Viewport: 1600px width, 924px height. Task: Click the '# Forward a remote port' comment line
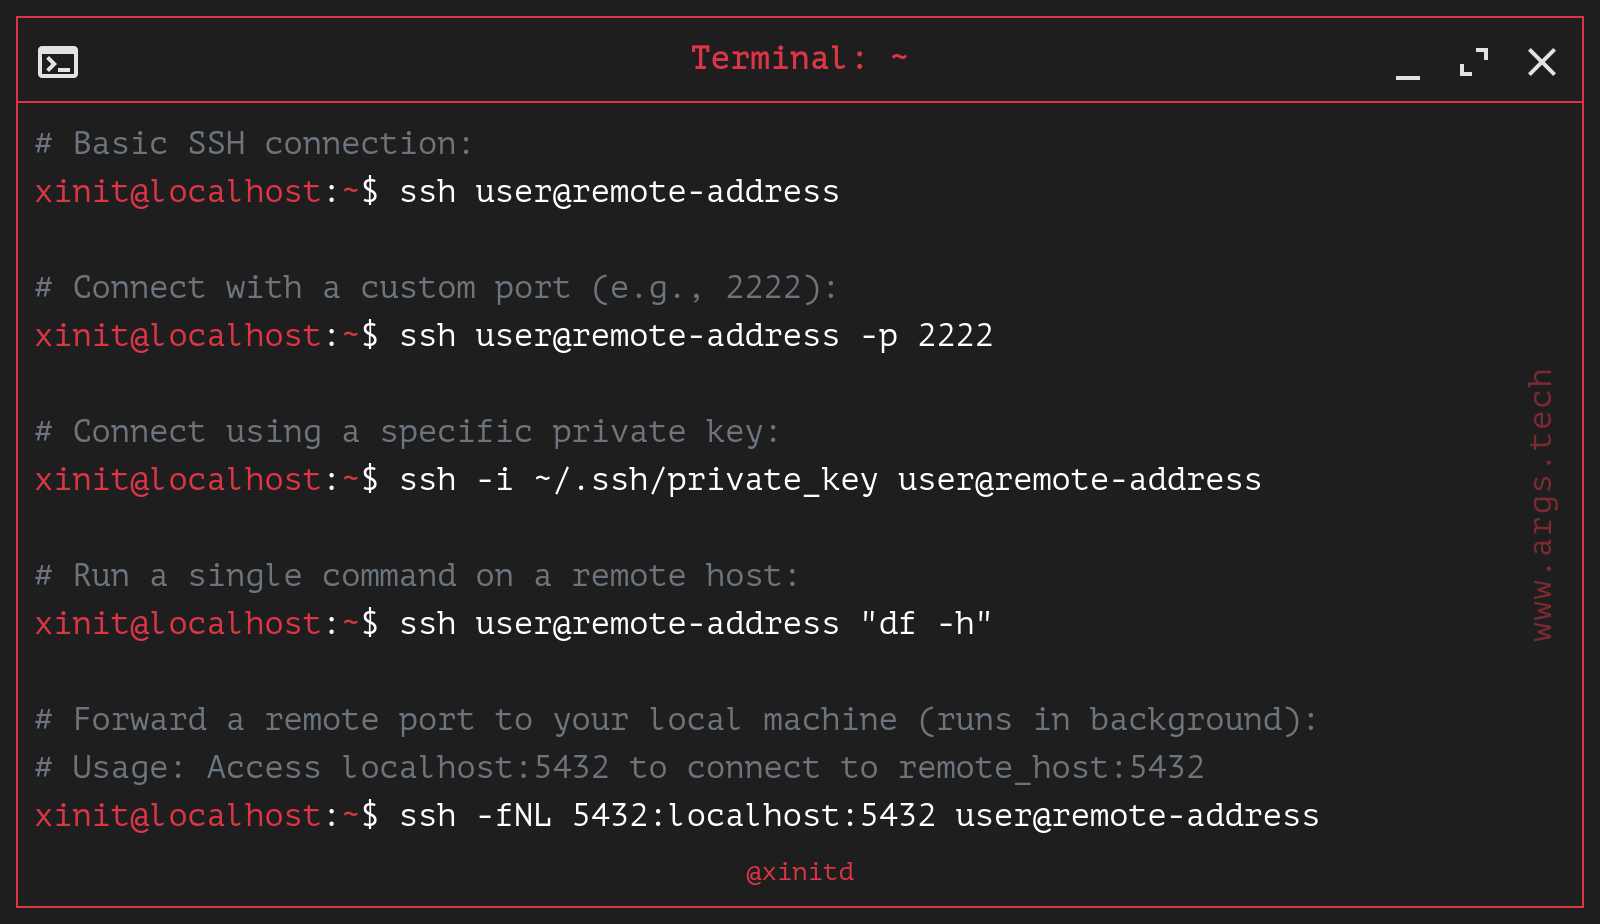(x=676, y=720)
